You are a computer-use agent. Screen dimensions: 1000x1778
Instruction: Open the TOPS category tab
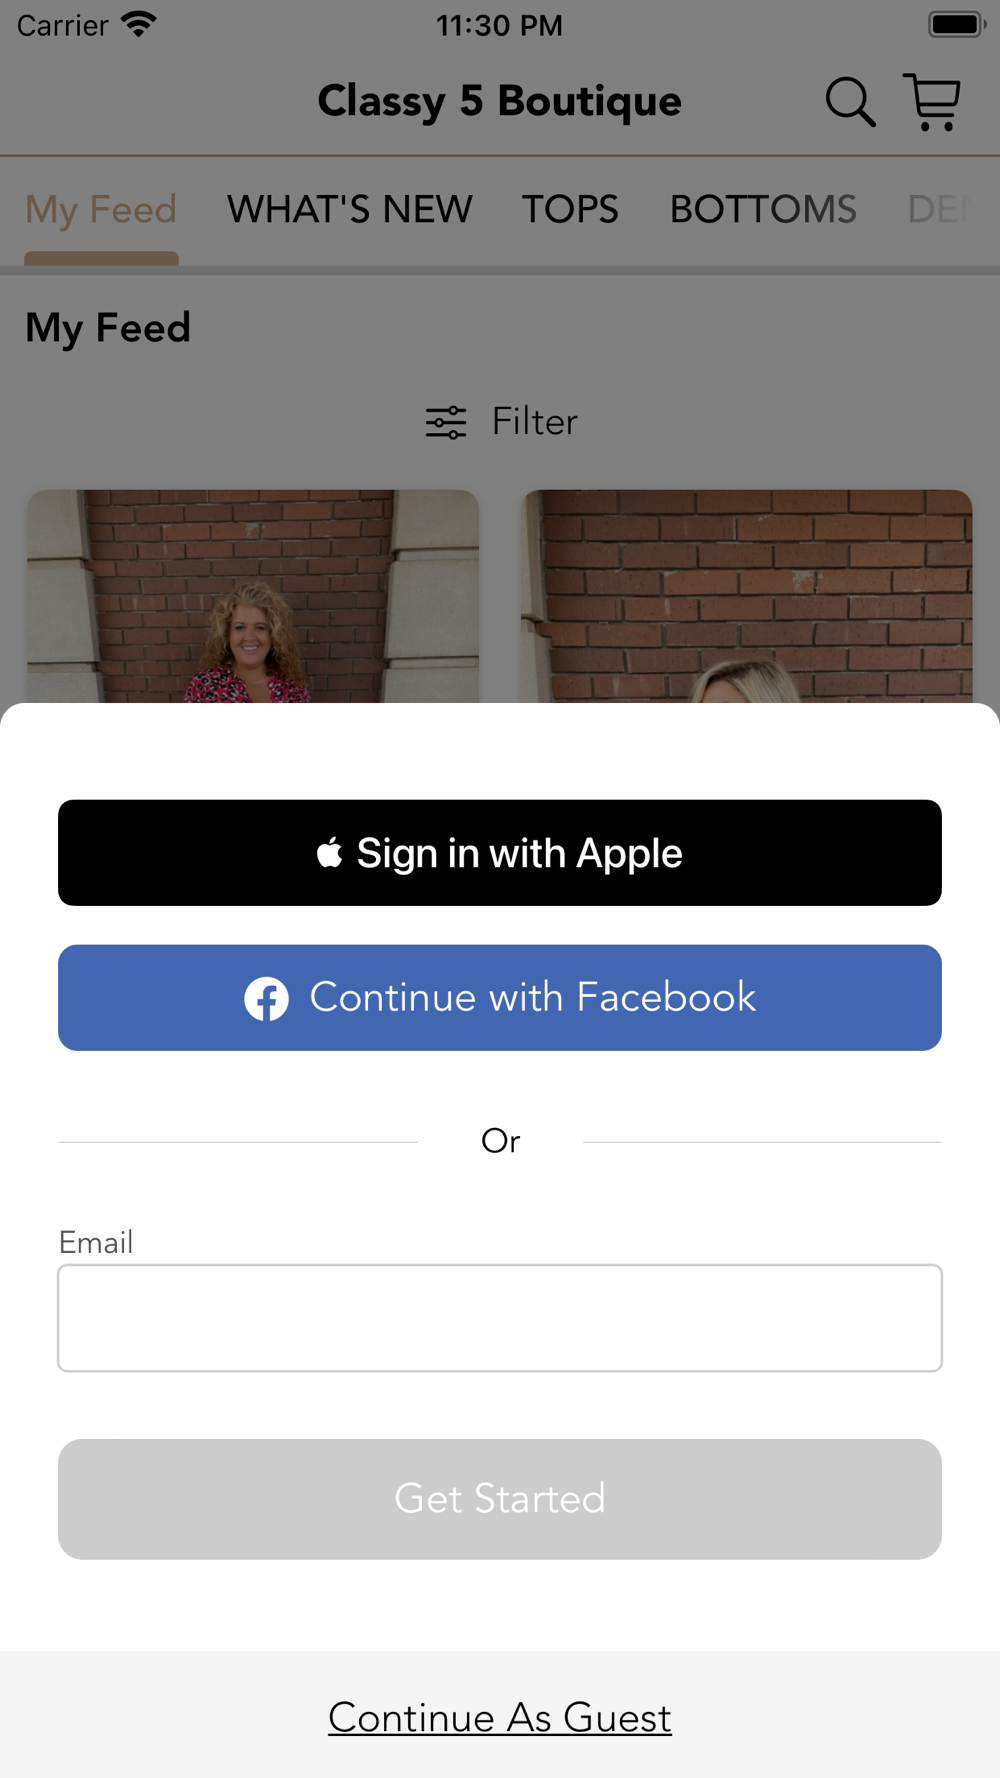[570, 209]
